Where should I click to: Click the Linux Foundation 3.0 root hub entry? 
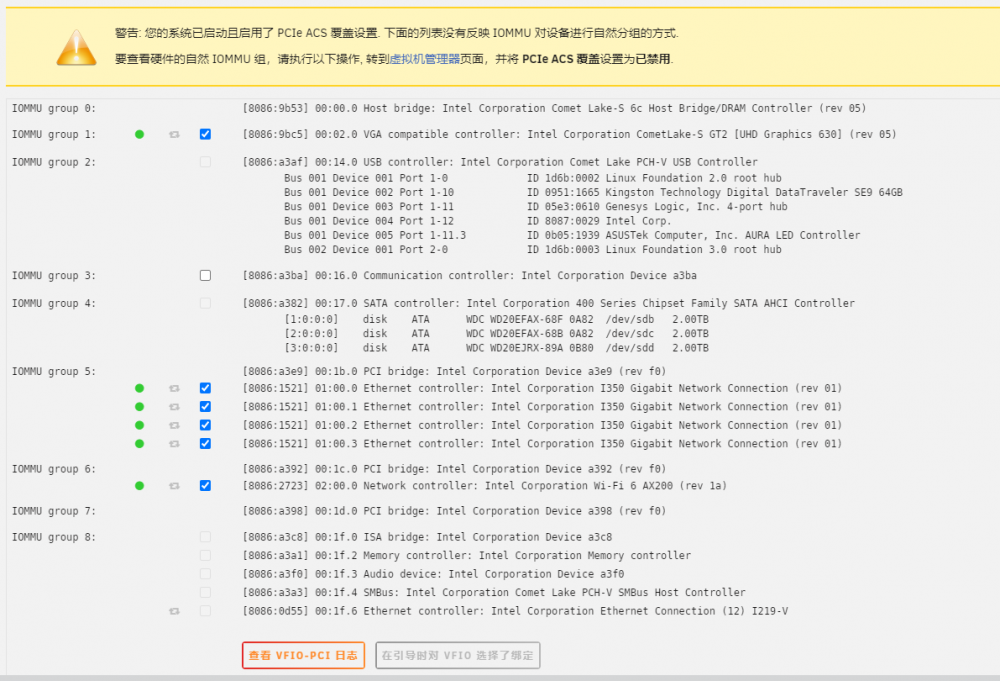533,249
